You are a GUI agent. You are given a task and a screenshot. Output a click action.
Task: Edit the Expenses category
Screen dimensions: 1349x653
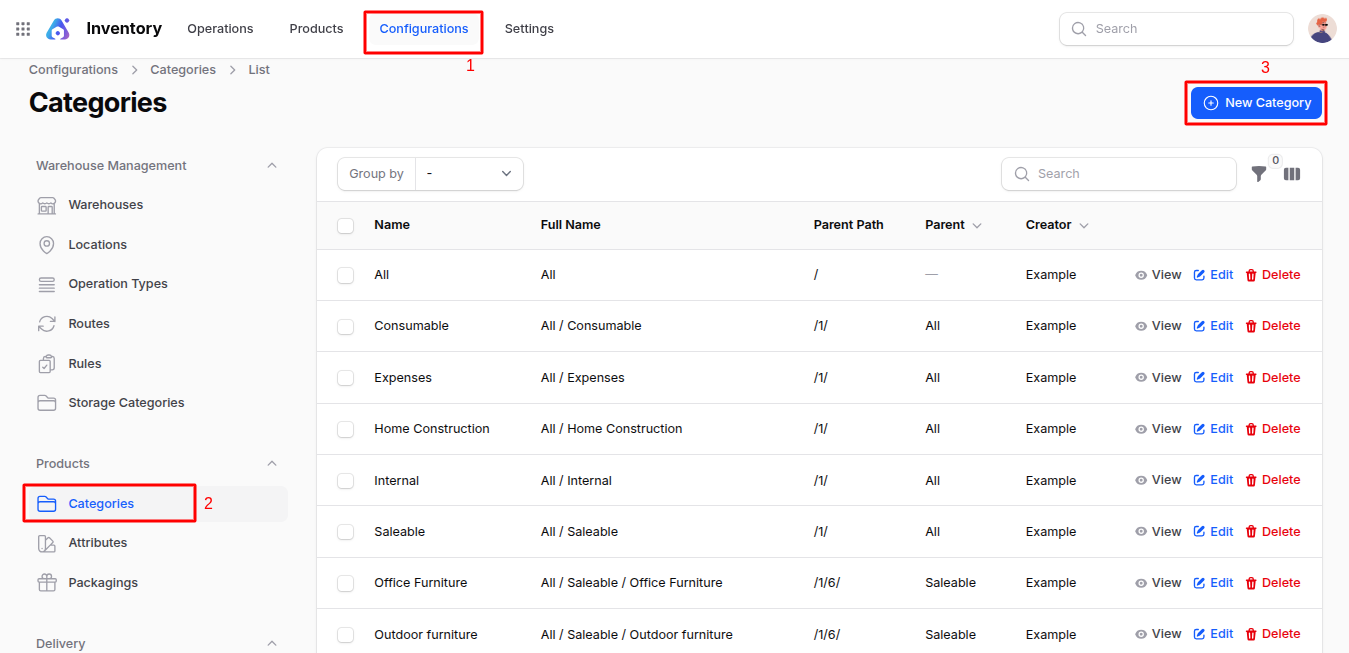click(1213, 377)
